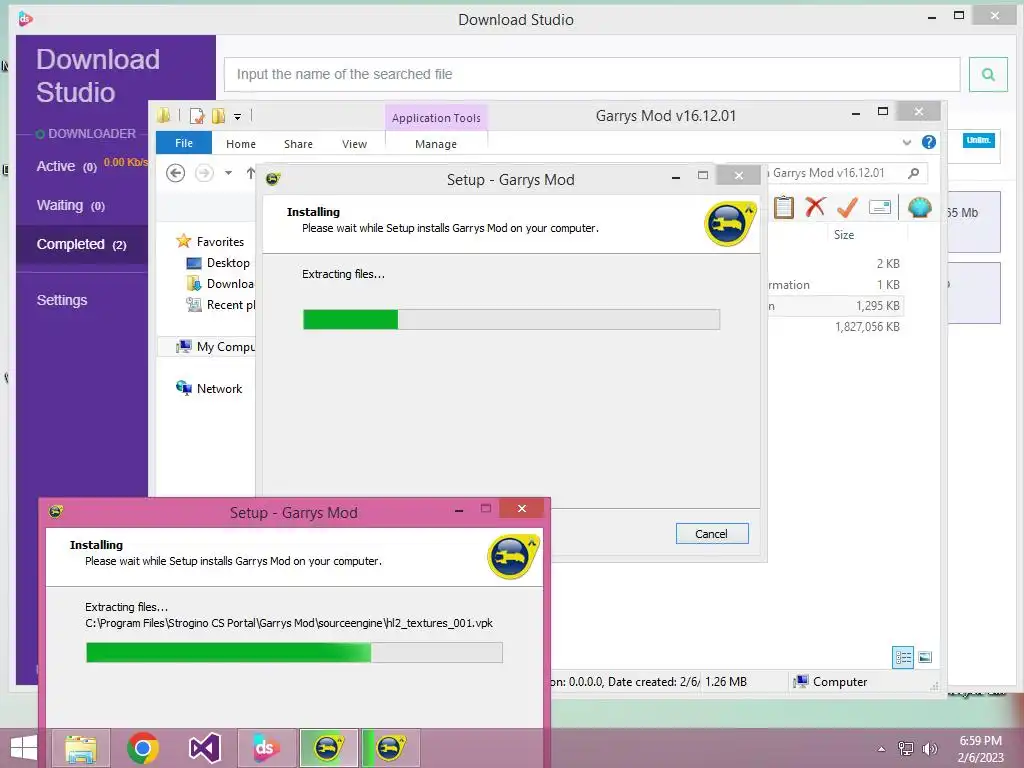This screenshot has width=1024, height=768.
Task: Open the volume speaker tray icon
Action: coord(930,748)
